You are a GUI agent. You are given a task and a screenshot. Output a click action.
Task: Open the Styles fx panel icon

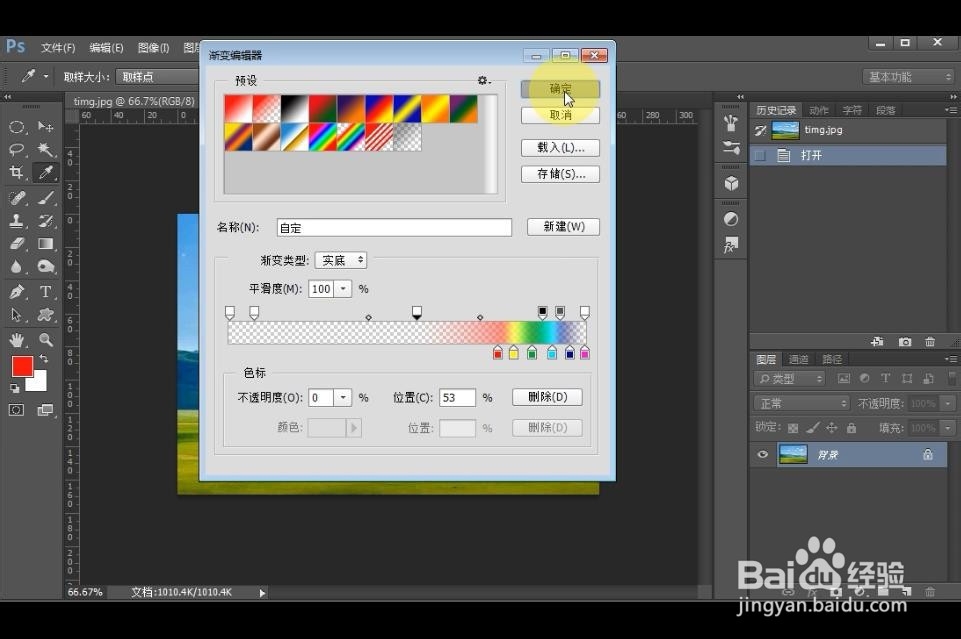click(731, 245)
